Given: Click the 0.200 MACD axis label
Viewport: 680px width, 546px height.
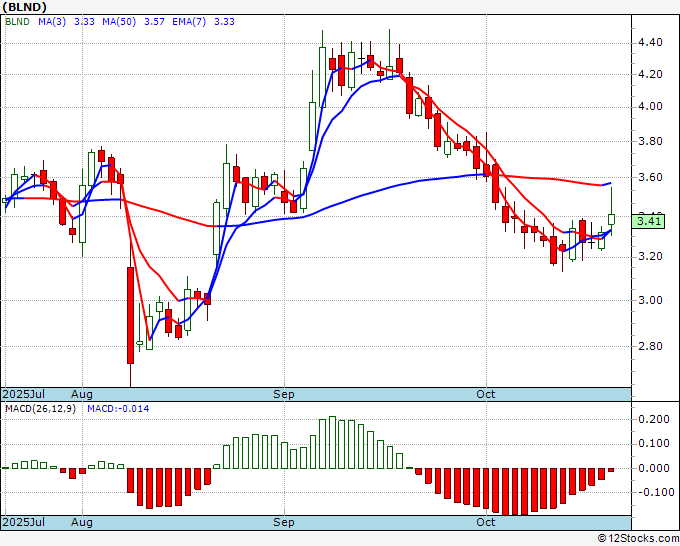Looking at the screenshot, I should click(x=654, y=419).
